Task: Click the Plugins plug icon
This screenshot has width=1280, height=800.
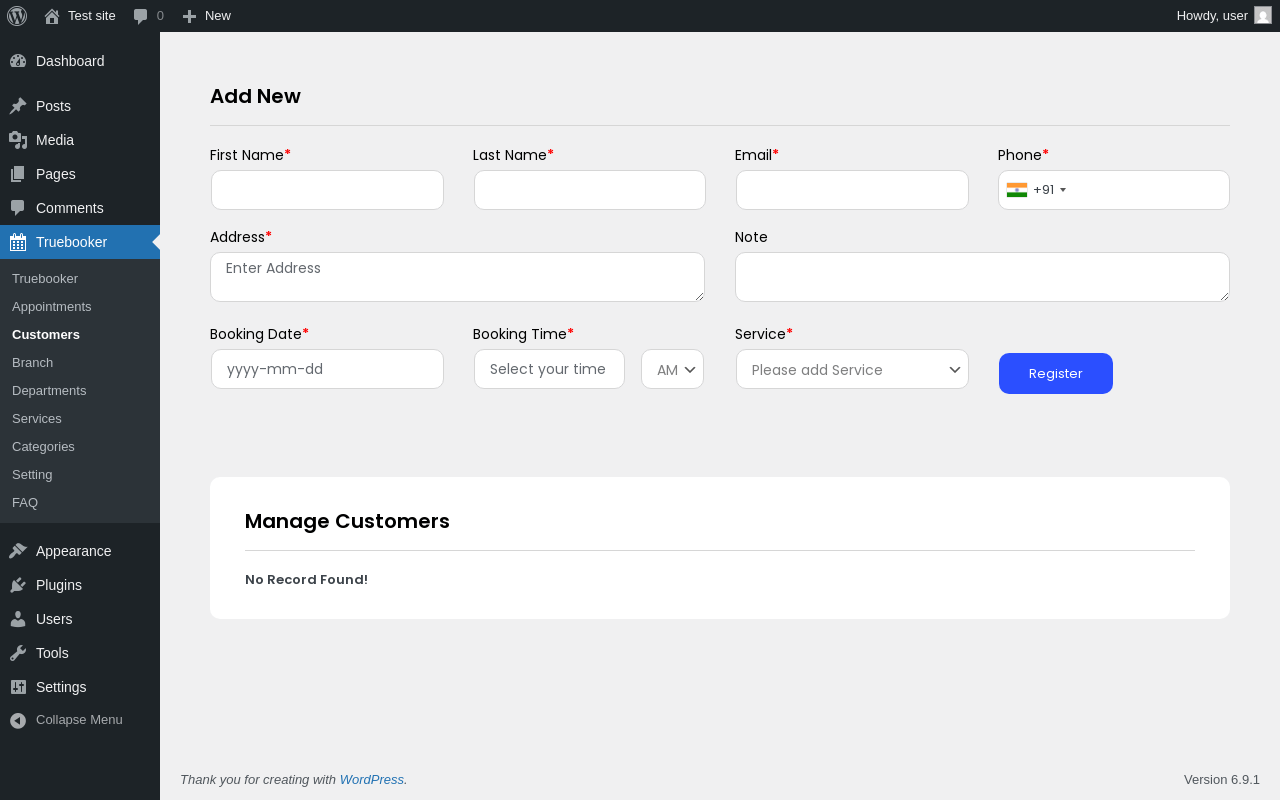Action: pos(18,585)
